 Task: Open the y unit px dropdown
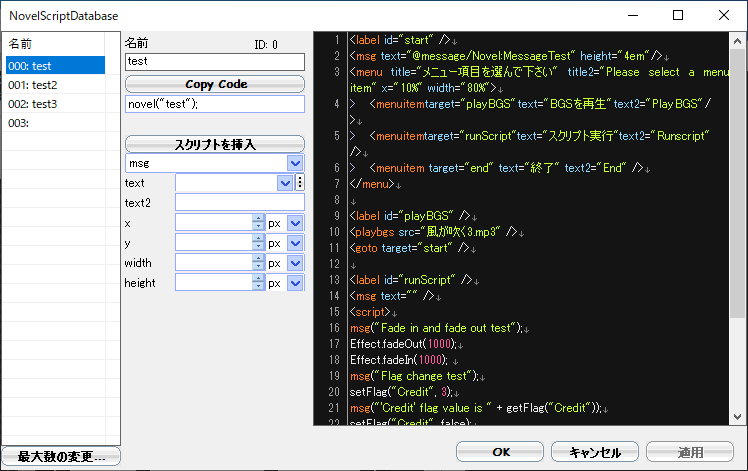295,243
